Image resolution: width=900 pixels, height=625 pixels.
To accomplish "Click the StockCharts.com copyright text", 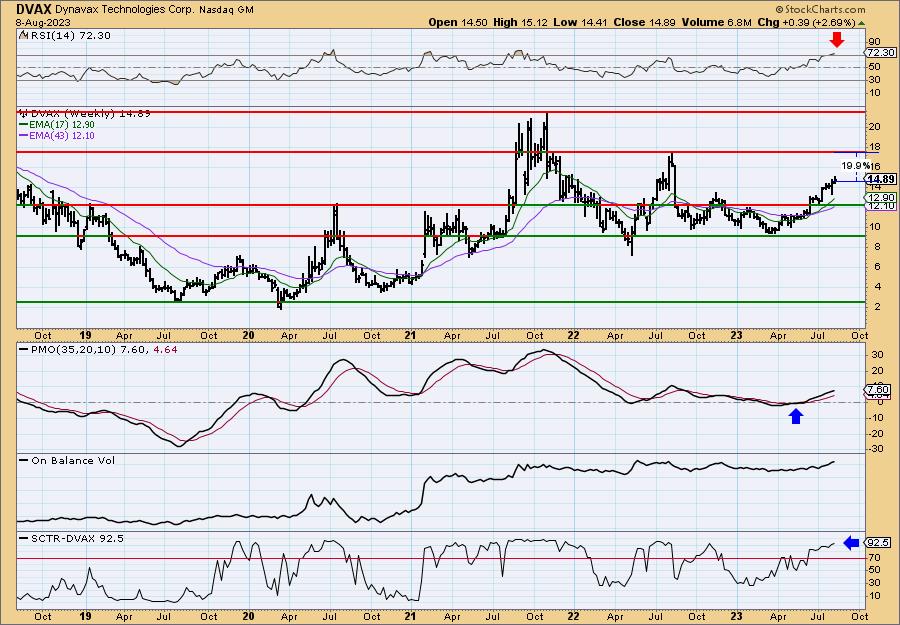I will [x=820, y=9].
